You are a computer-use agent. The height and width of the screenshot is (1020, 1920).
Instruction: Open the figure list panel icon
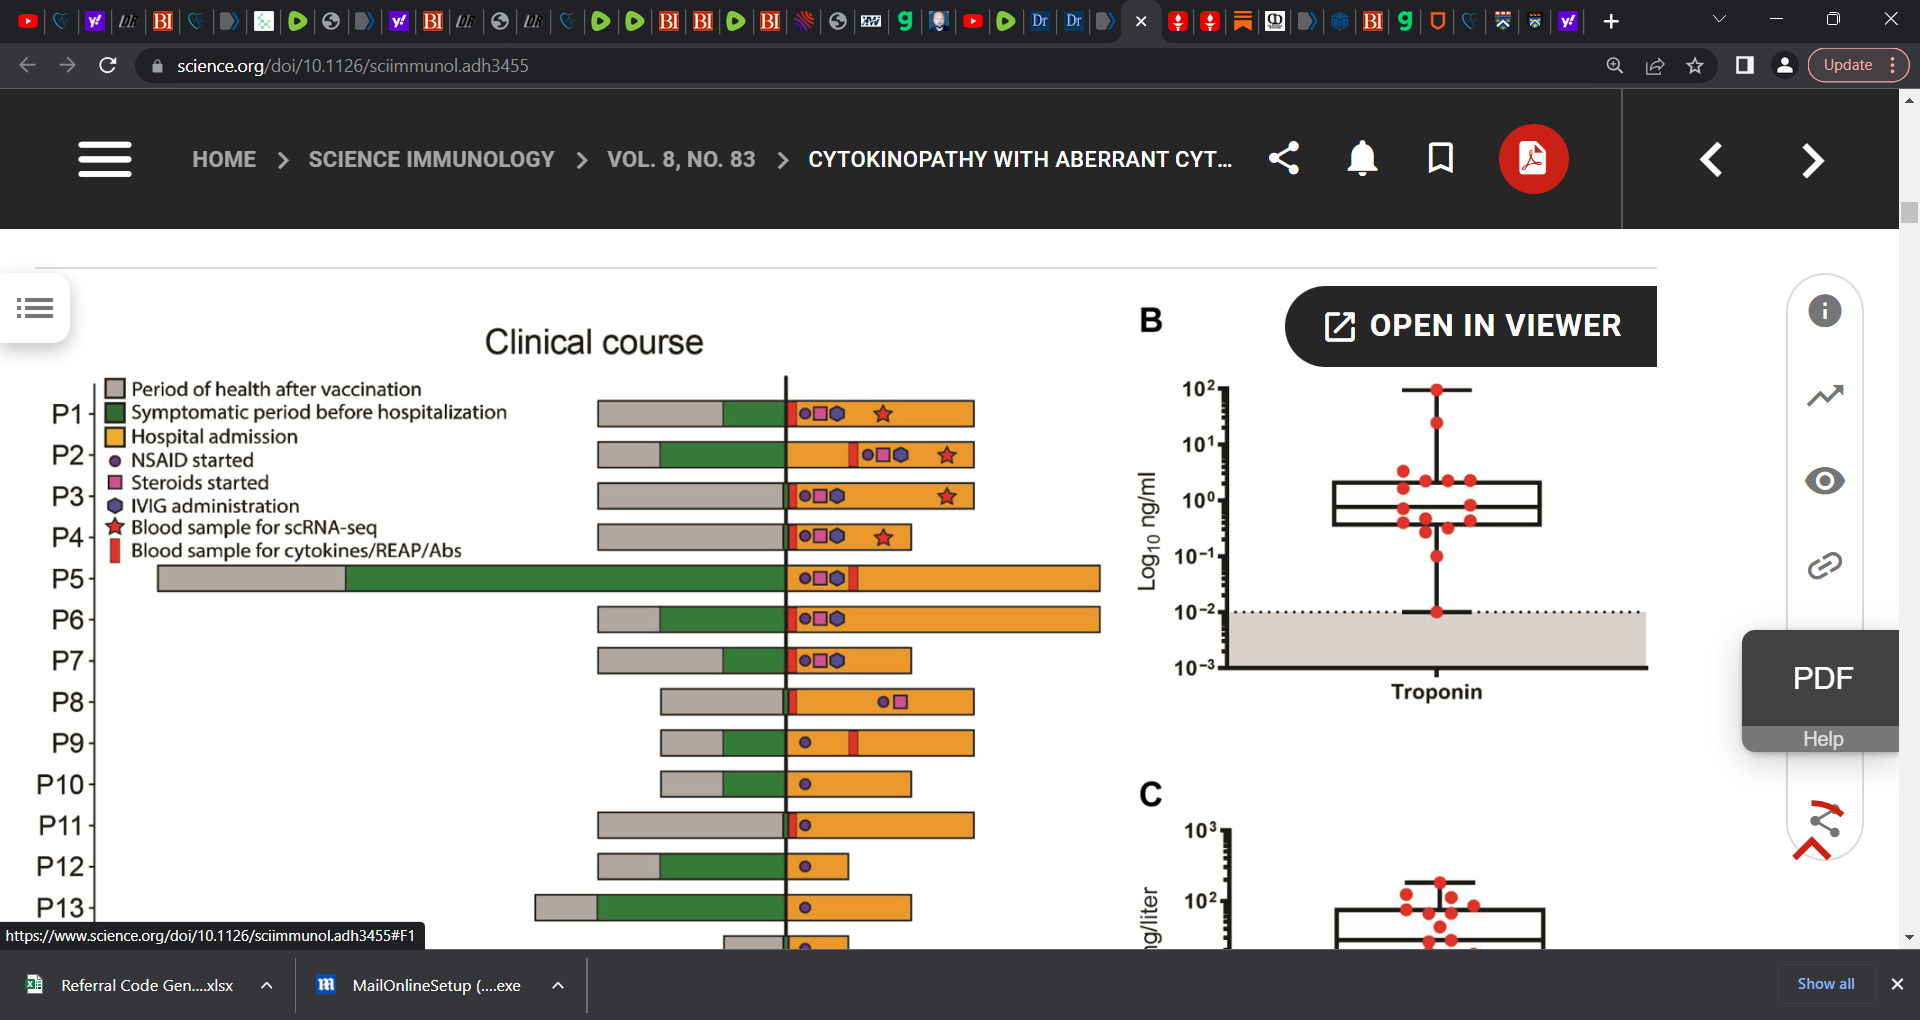pyautogui.click(x=35, y=308)
